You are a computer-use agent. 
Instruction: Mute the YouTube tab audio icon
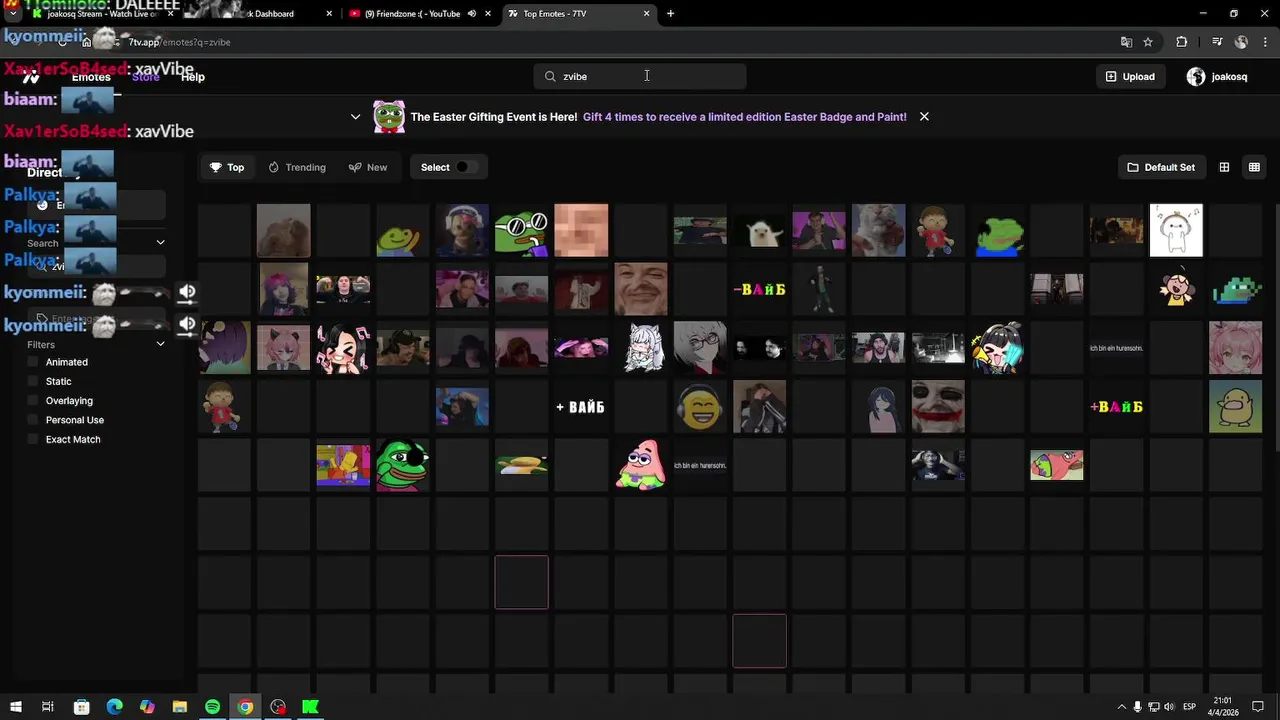pos(472,14)
